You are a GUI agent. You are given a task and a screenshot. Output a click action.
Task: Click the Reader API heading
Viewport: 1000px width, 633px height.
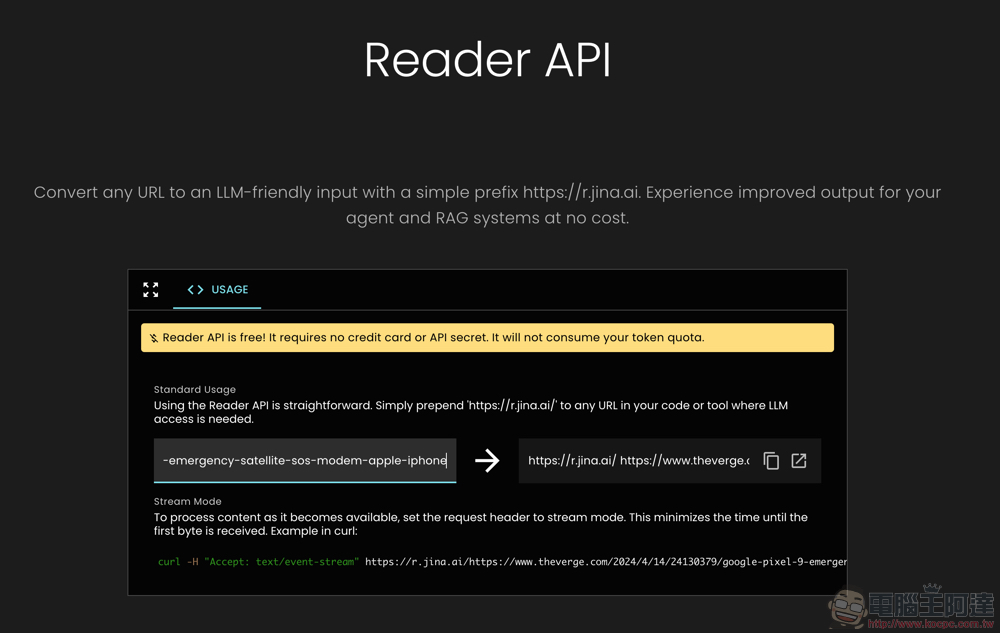coord(487,60)
